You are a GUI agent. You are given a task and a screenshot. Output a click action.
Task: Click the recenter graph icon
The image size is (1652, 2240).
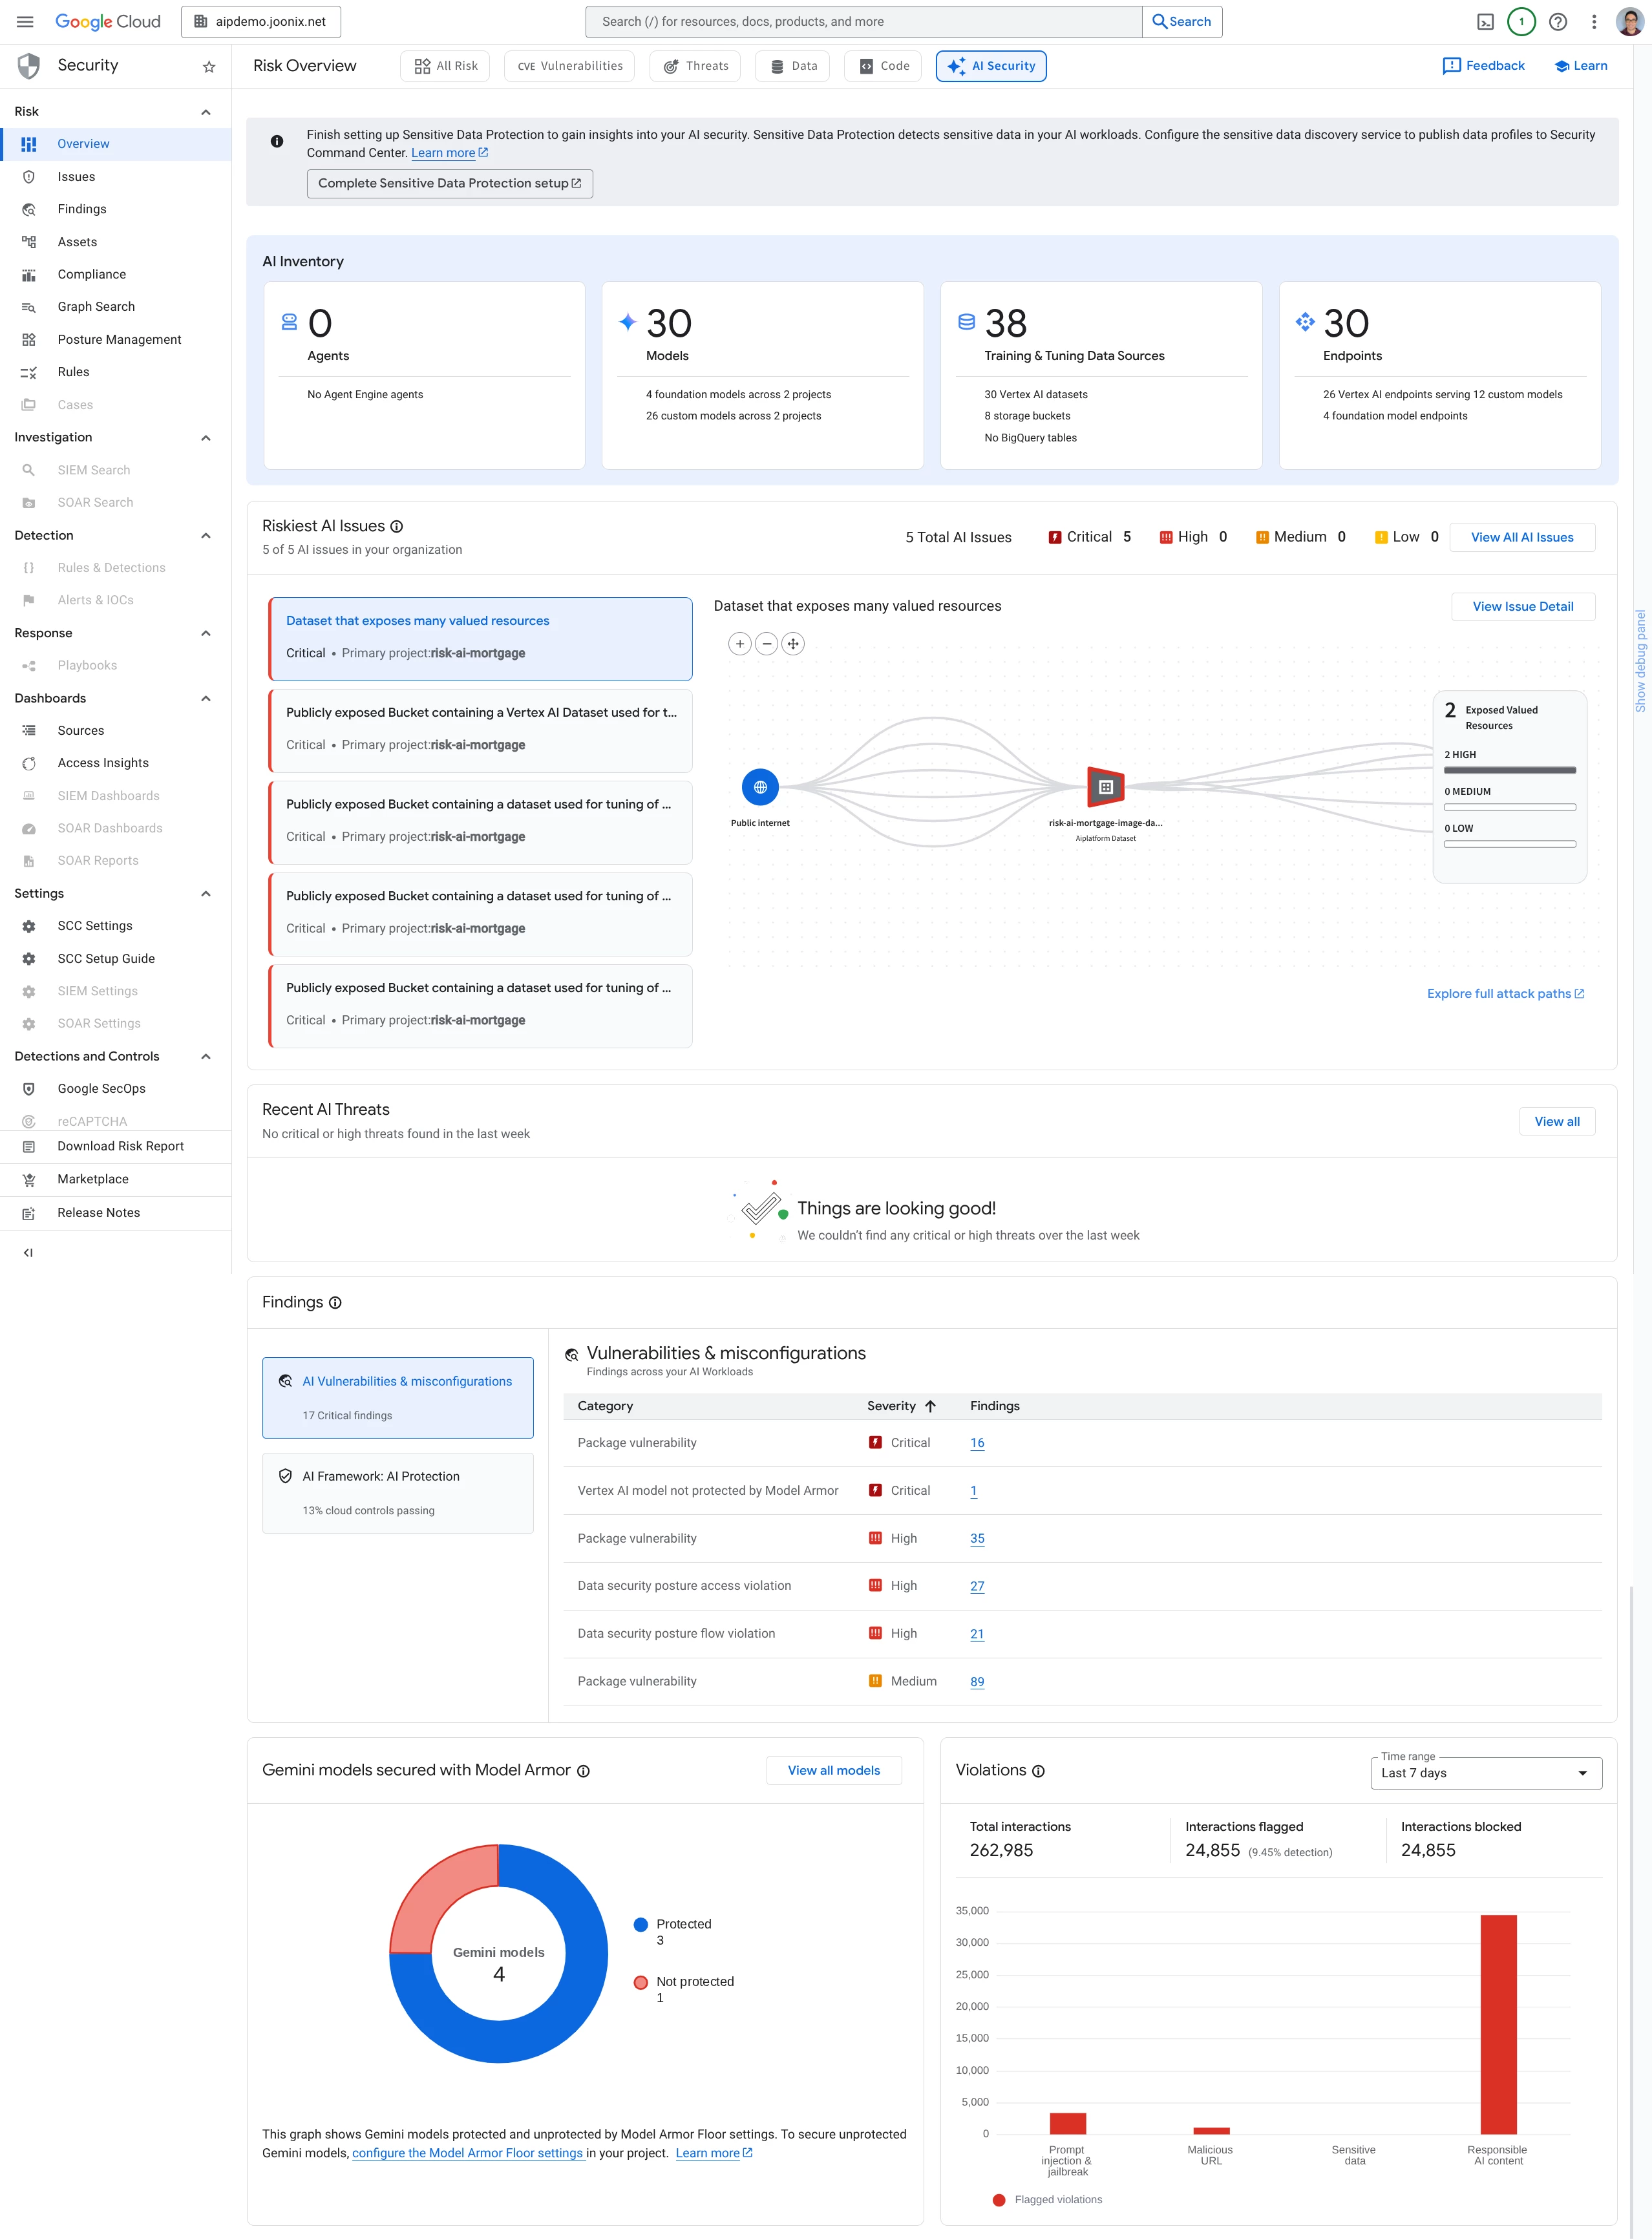tap(793, 644)
